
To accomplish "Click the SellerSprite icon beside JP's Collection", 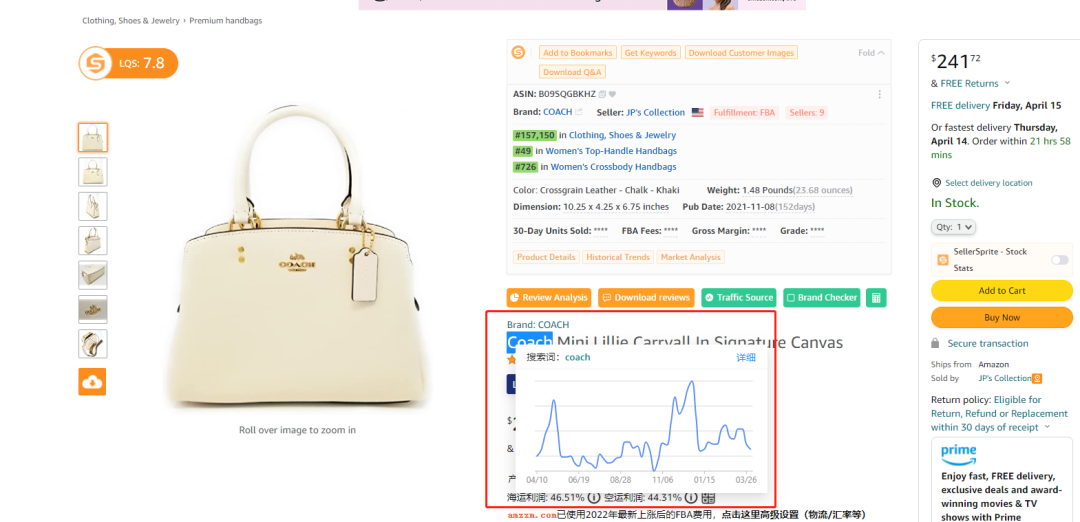I will click(1037, 378).
